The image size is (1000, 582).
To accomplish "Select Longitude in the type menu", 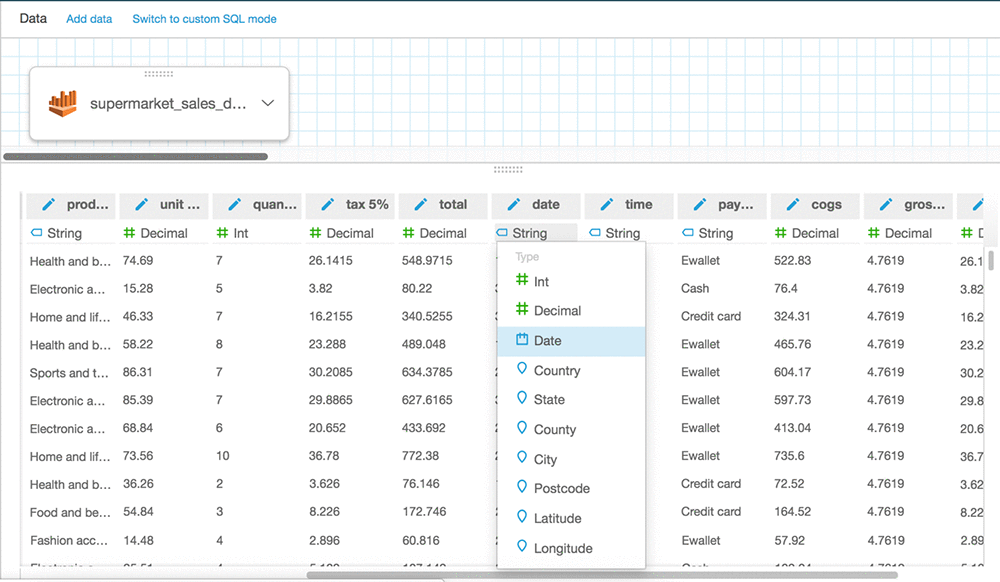I will coord(571,548).
